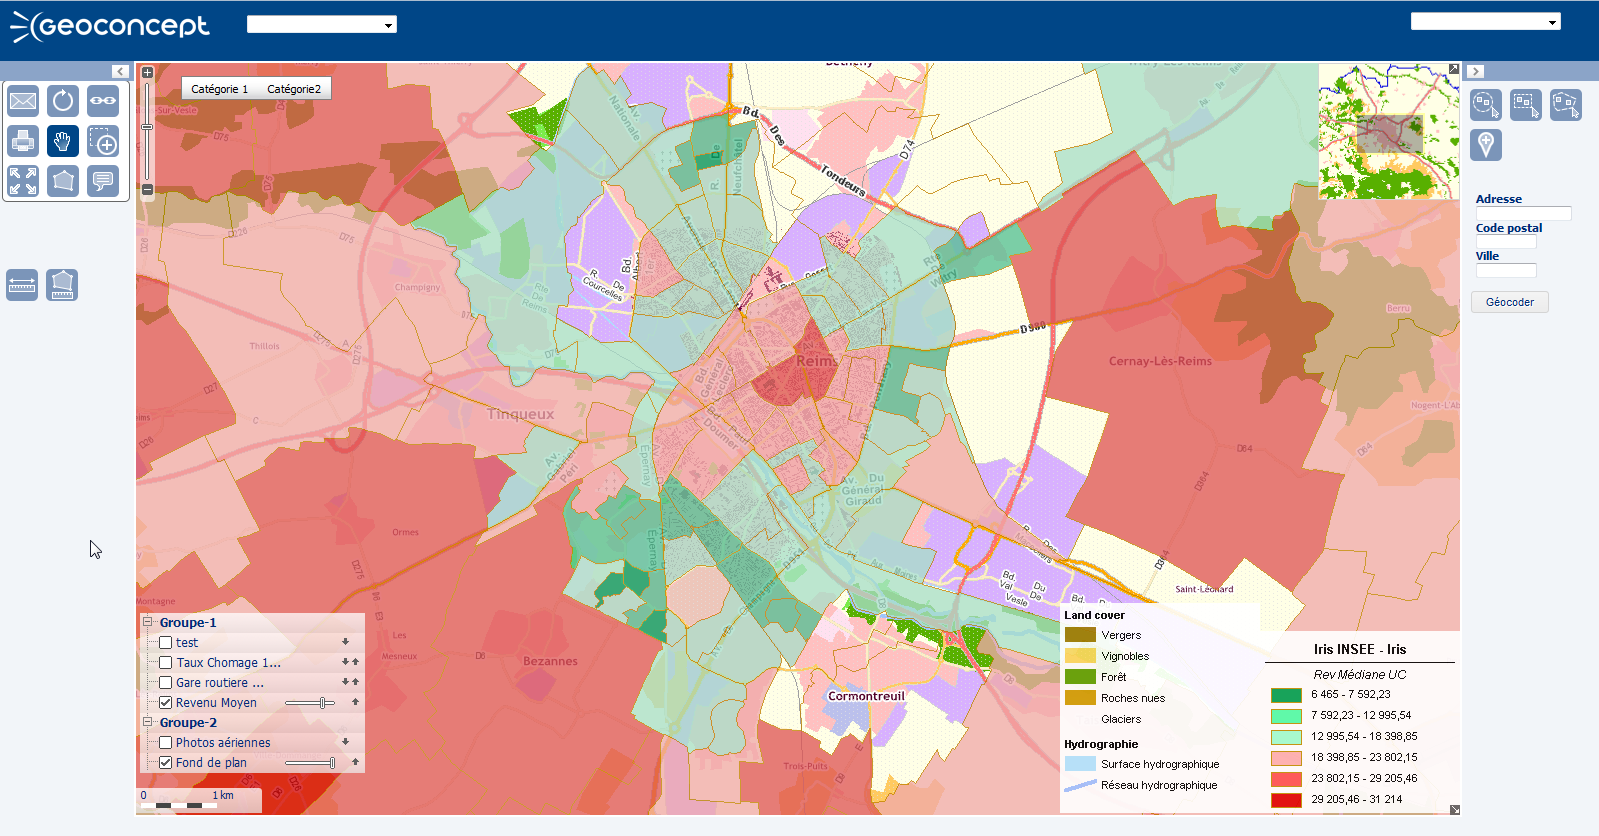Click the envelope email icon
This screenshot has height=836, width=1599.
point(23,101)
